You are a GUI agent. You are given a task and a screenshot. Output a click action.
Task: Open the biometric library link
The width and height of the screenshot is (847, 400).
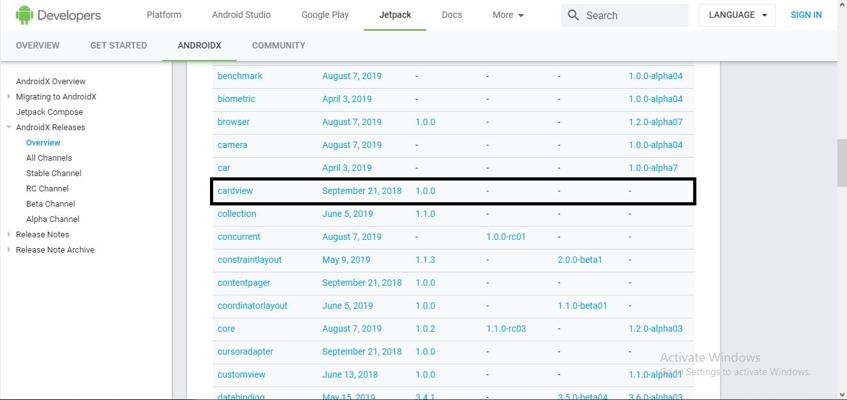236,99
